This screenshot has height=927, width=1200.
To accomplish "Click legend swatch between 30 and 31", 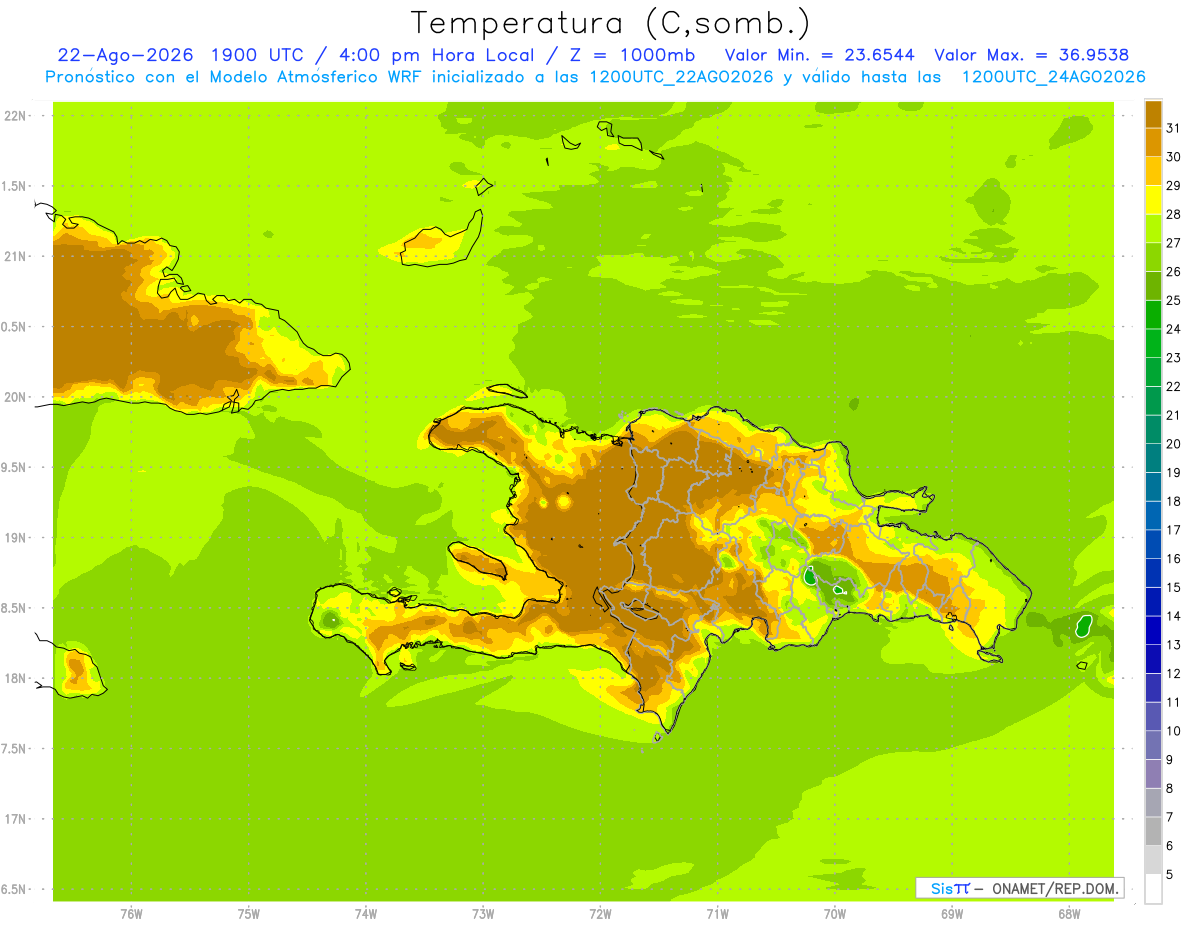I will point(1153,142).
